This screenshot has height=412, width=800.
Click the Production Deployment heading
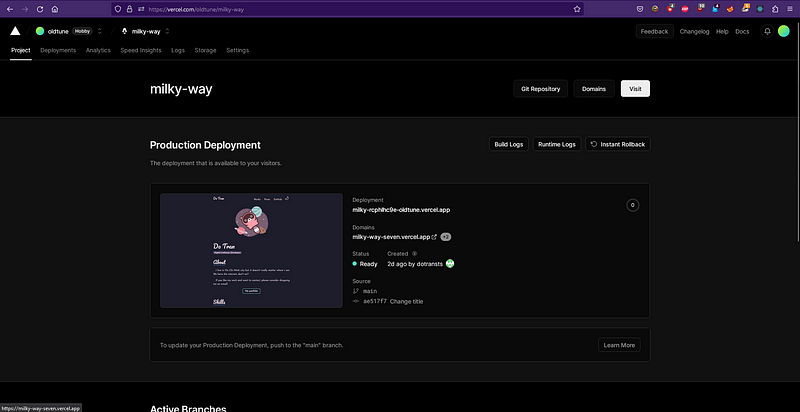[x=205, y=145]
